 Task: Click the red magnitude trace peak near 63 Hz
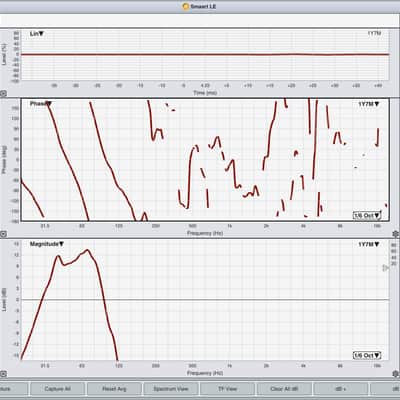tap(87, 250)
